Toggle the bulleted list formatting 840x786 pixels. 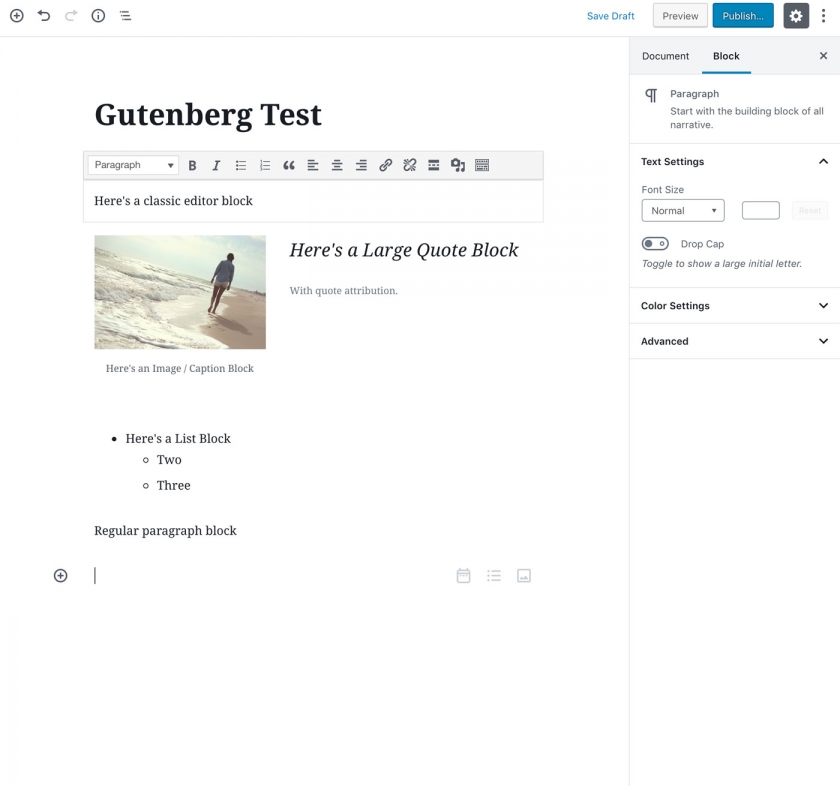click(240, 165)
